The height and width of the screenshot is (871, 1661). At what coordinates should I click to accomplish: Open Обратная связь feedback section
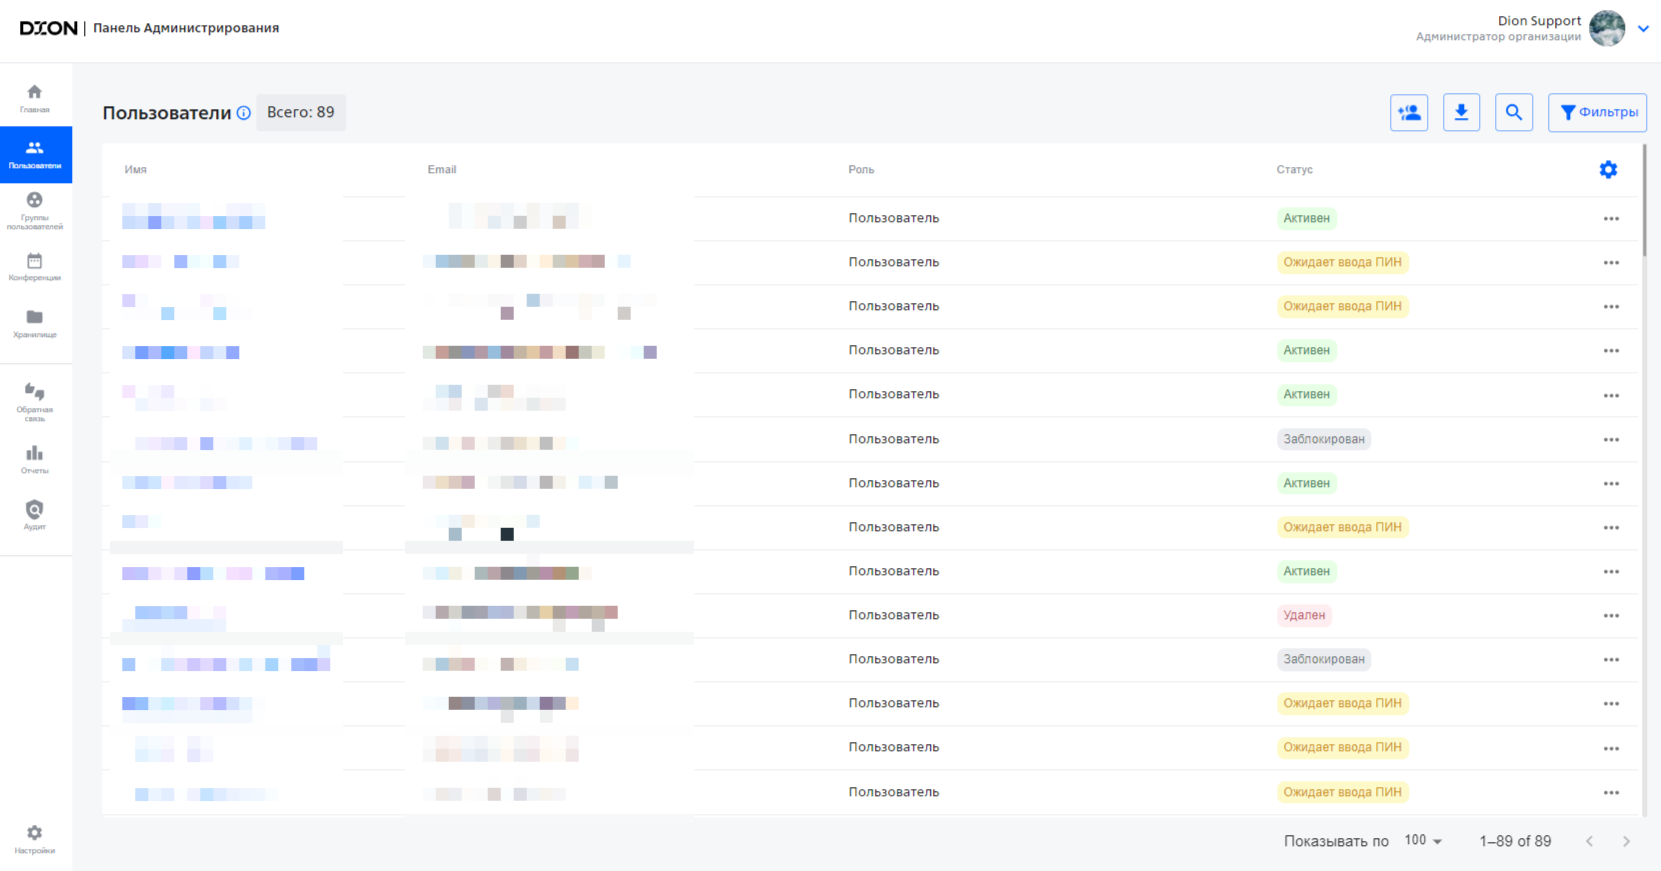35,401
